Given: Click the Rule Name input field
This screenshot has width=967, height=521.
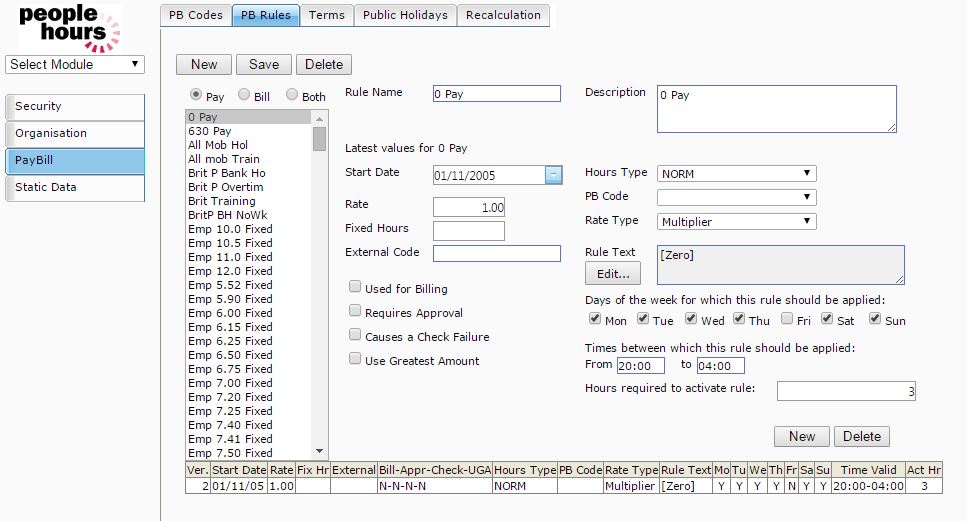Looking at the screenshot, I should tap(496, 94).
